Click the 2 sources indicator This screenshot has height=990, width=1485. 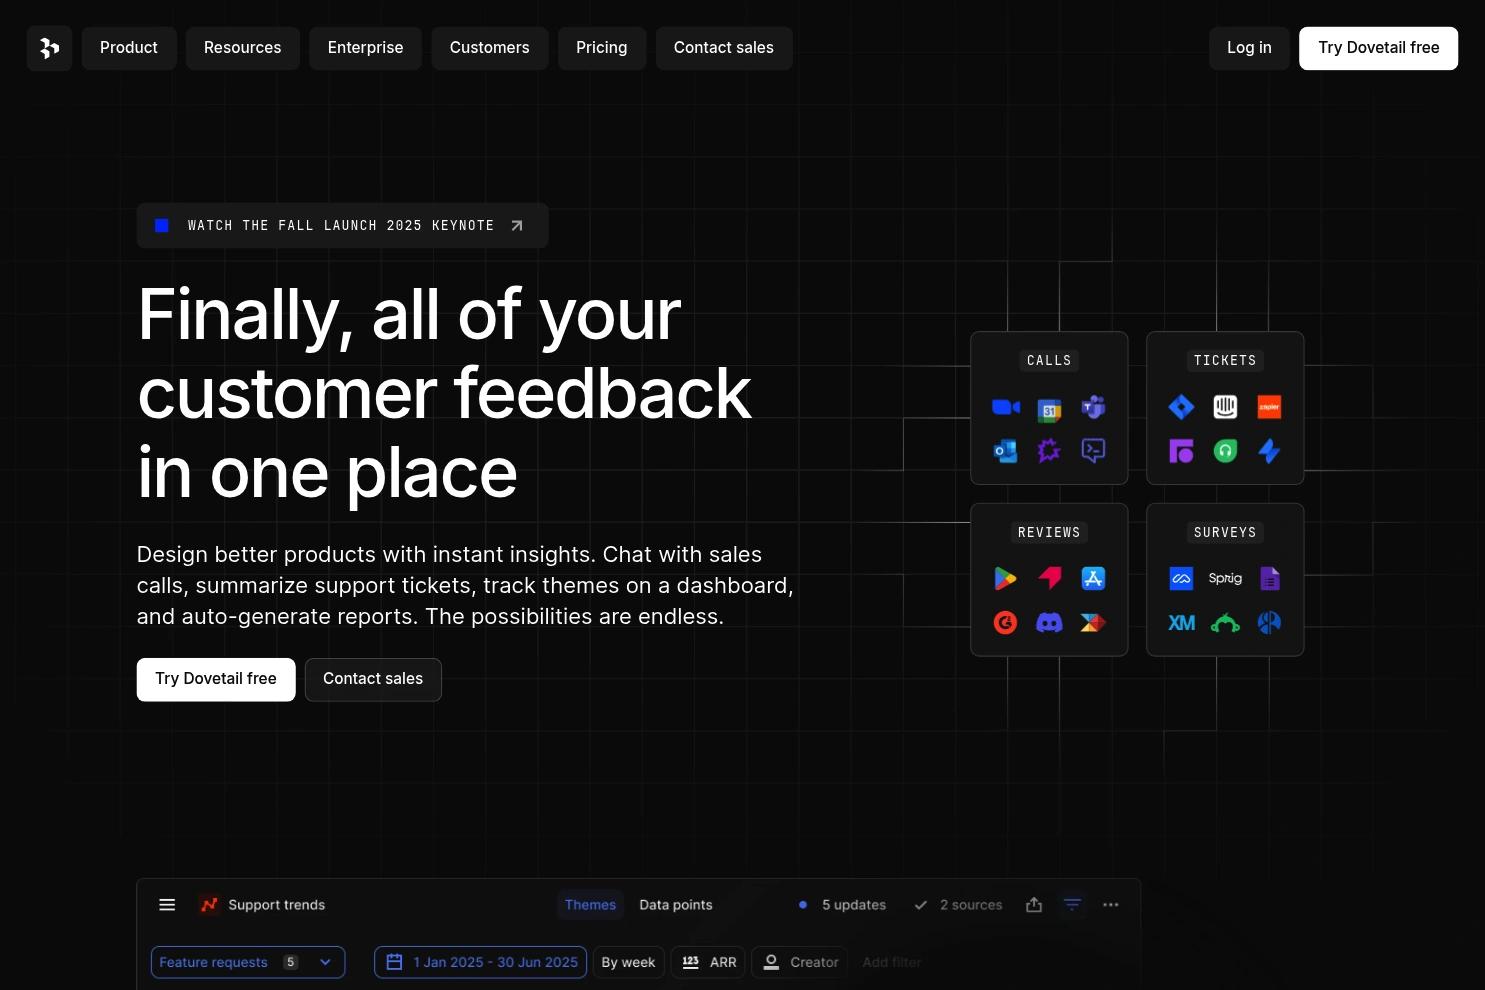tap(958, 905)
